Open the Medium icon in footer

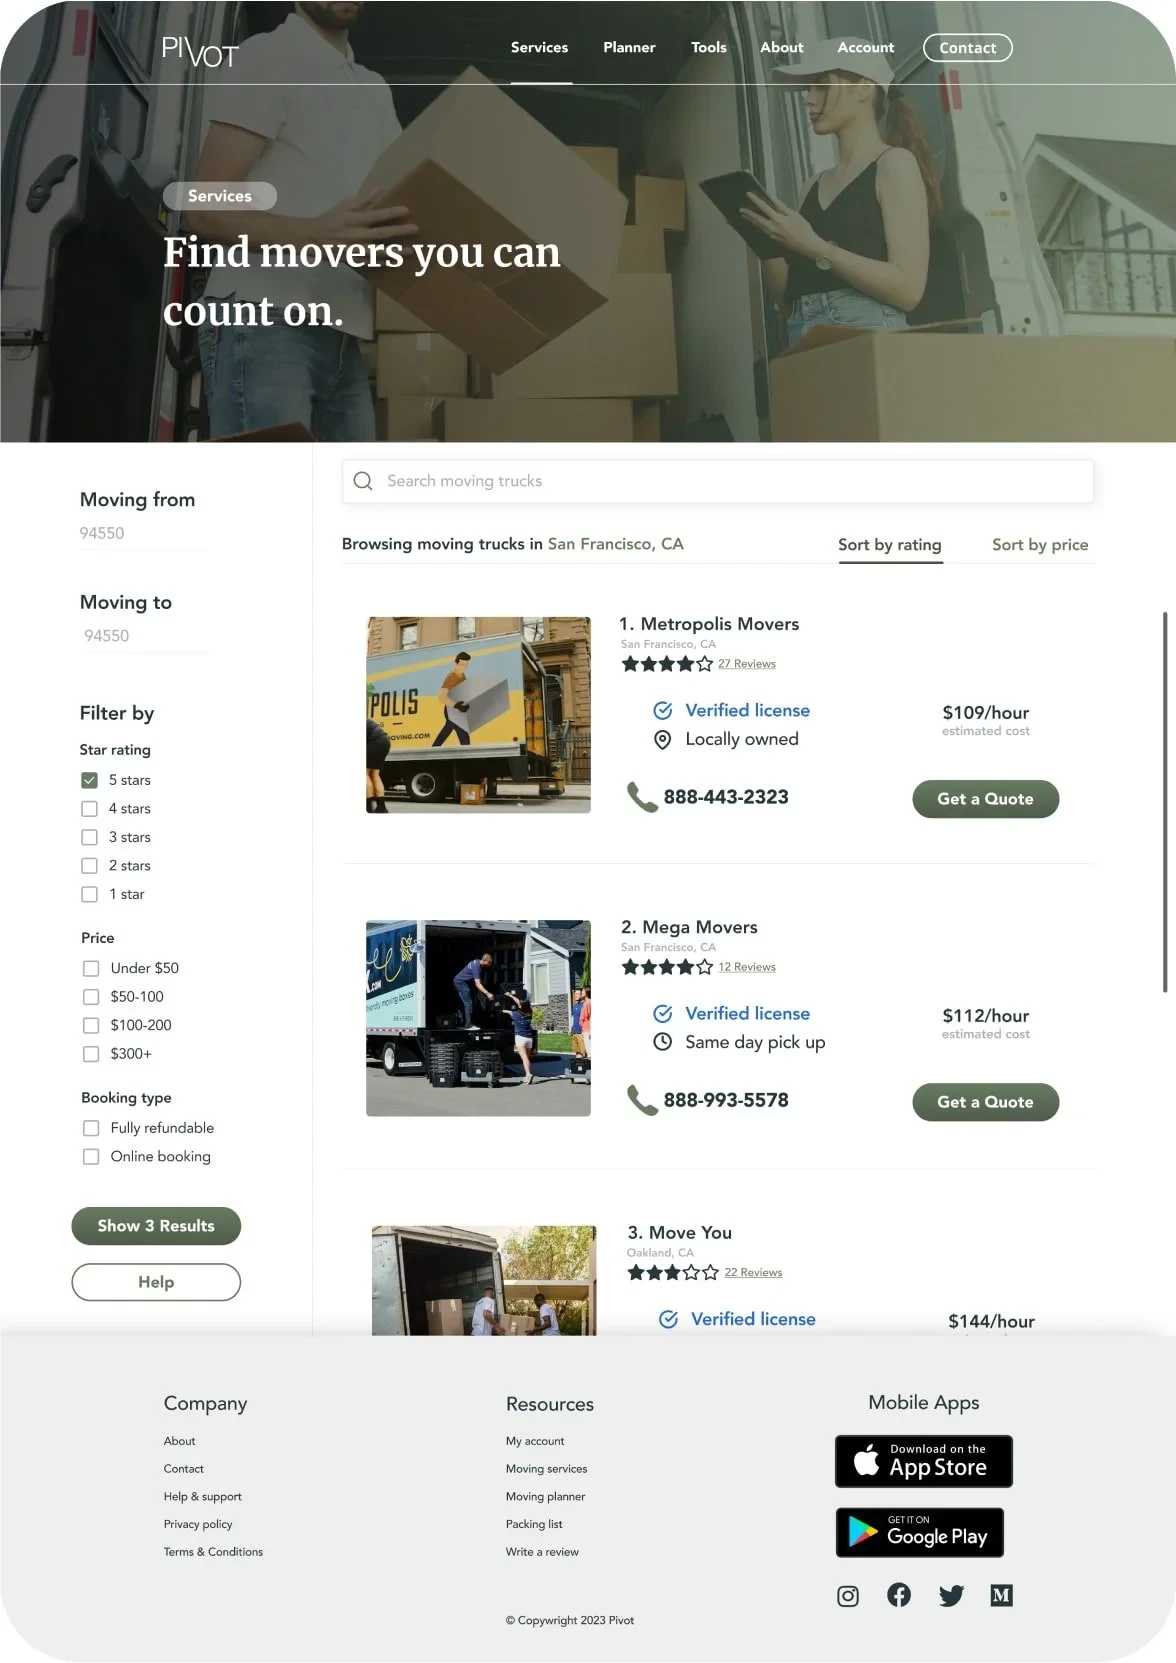click(1001, 1596)
